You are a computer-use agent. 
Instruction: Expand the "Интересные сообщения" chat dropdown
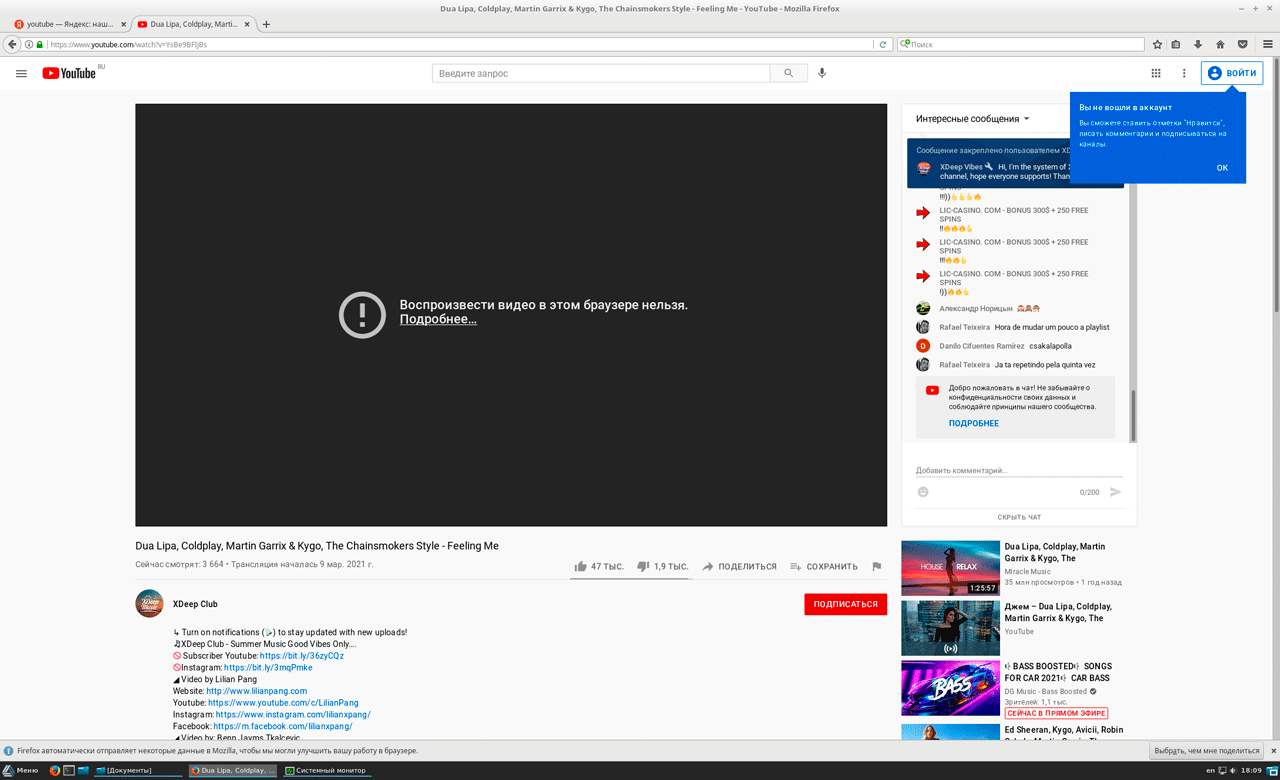972,119
